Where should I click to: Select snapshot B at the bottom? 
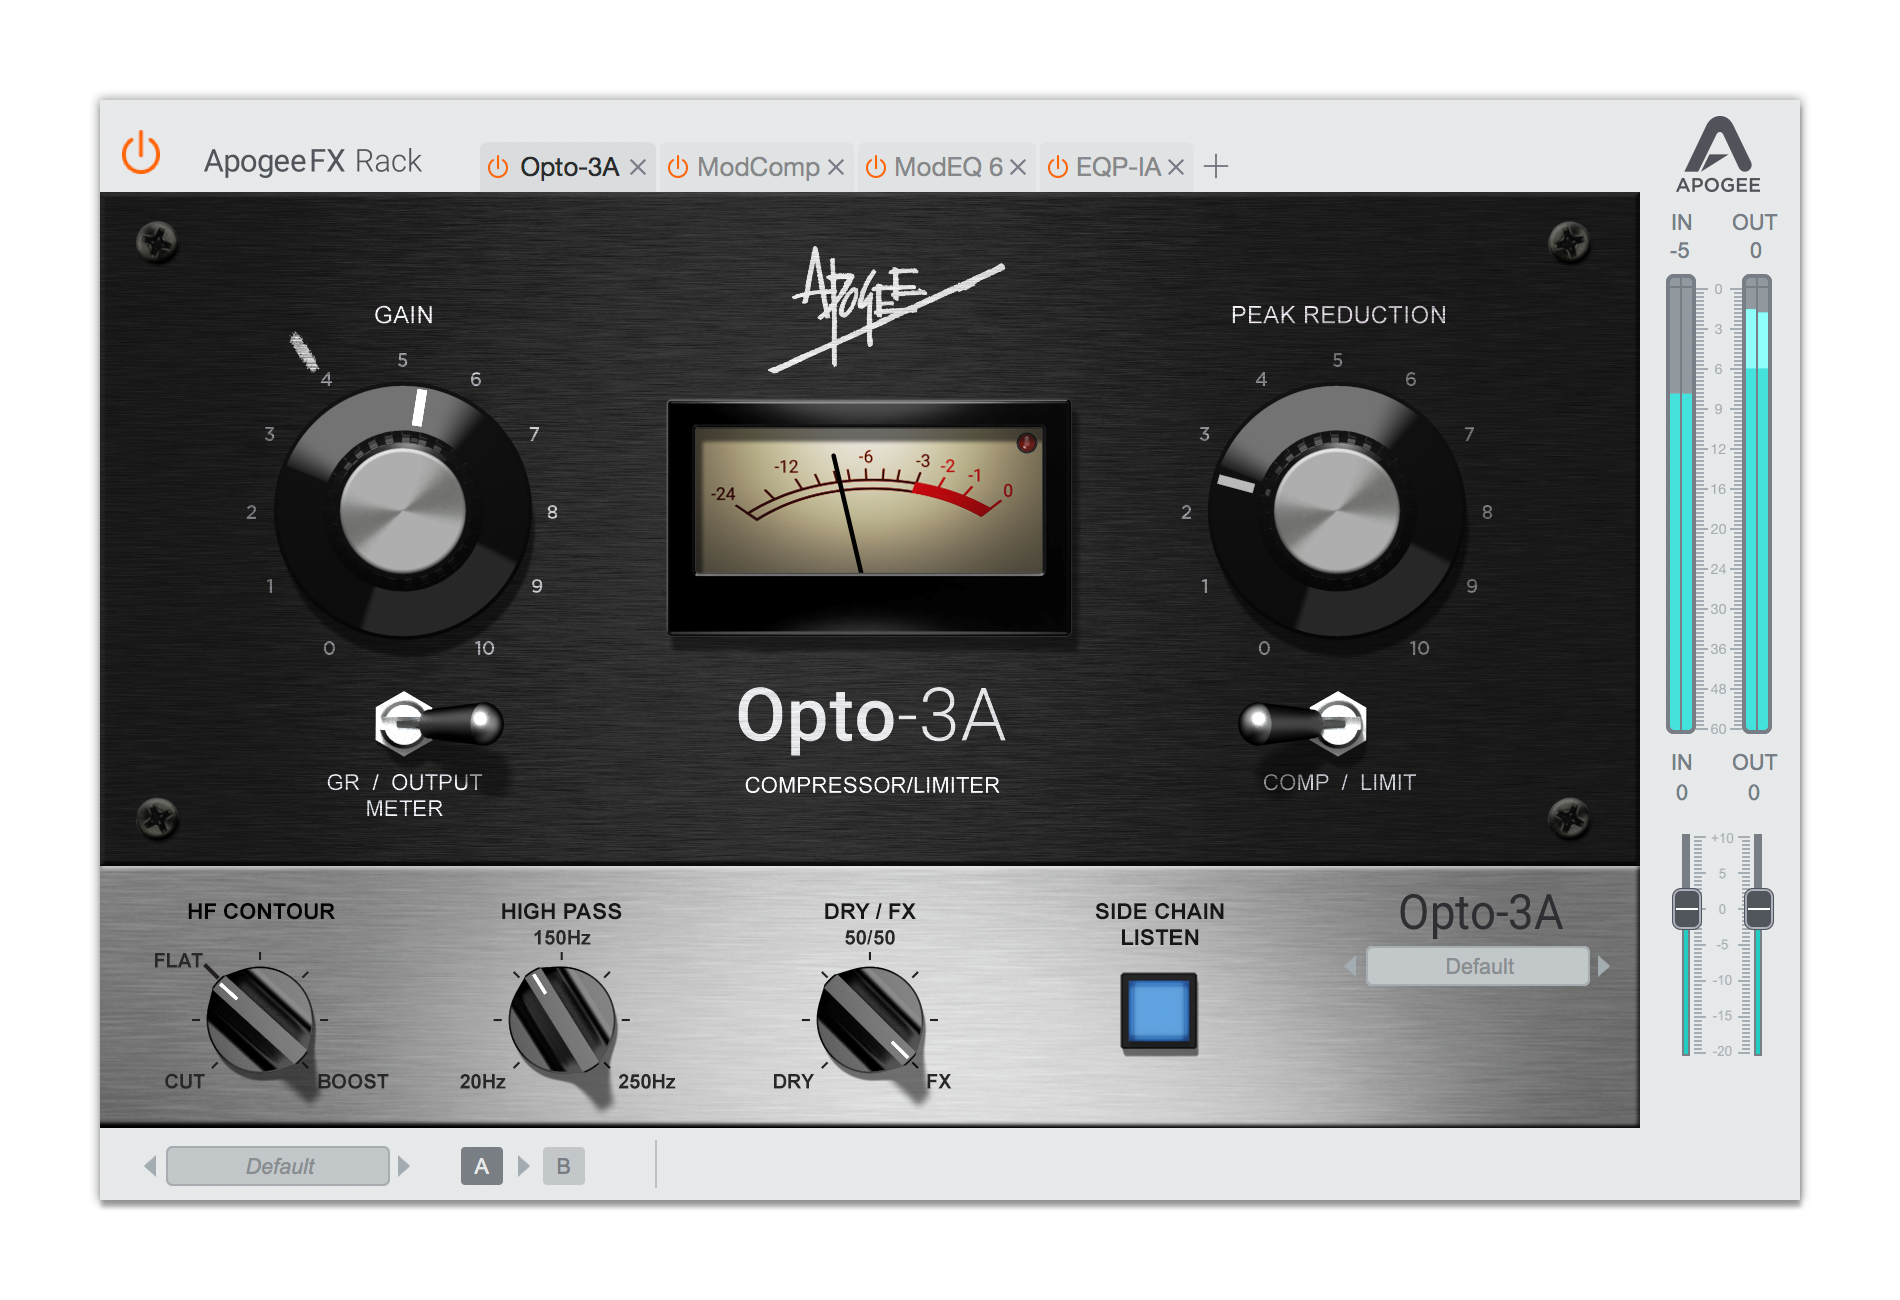click(563, 1165)
